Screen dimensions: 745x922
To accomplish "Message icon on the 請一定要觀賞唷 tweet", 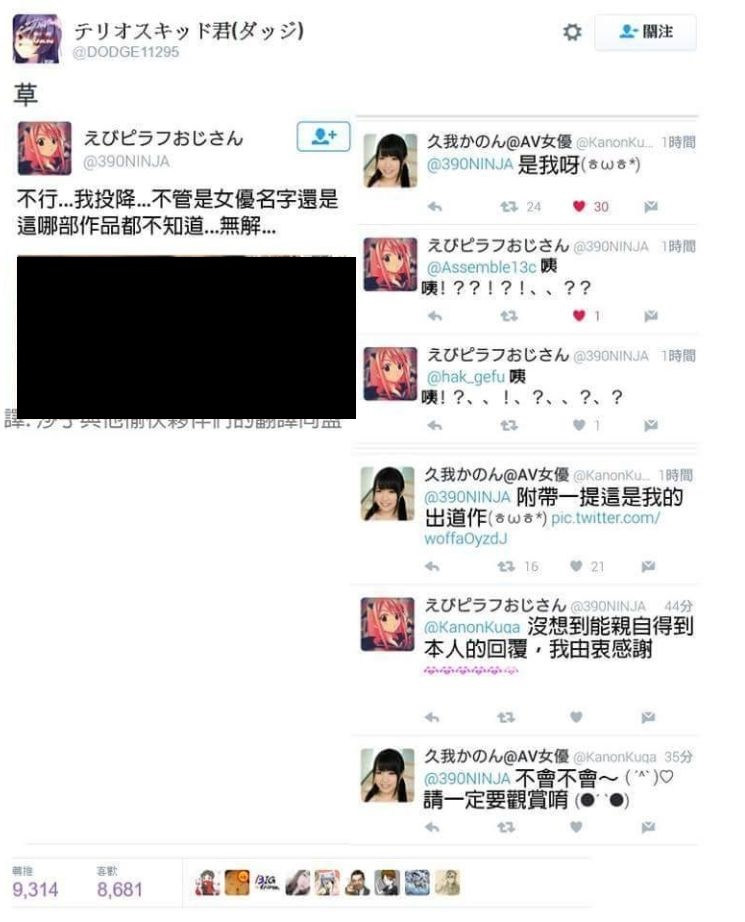I will (x=648, y=827).
